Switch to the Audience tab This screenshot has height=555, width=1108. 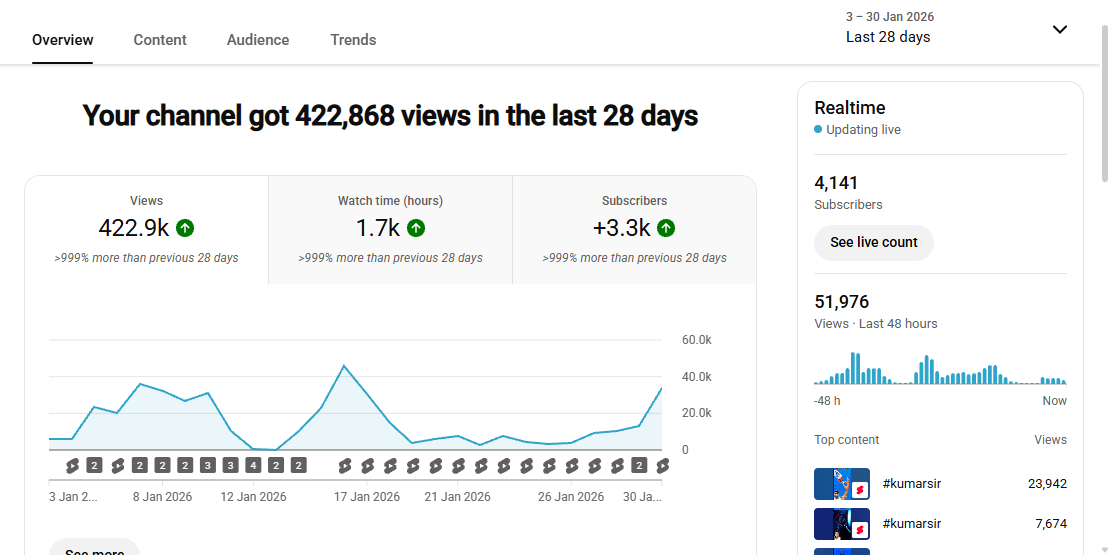pos(258,40)
